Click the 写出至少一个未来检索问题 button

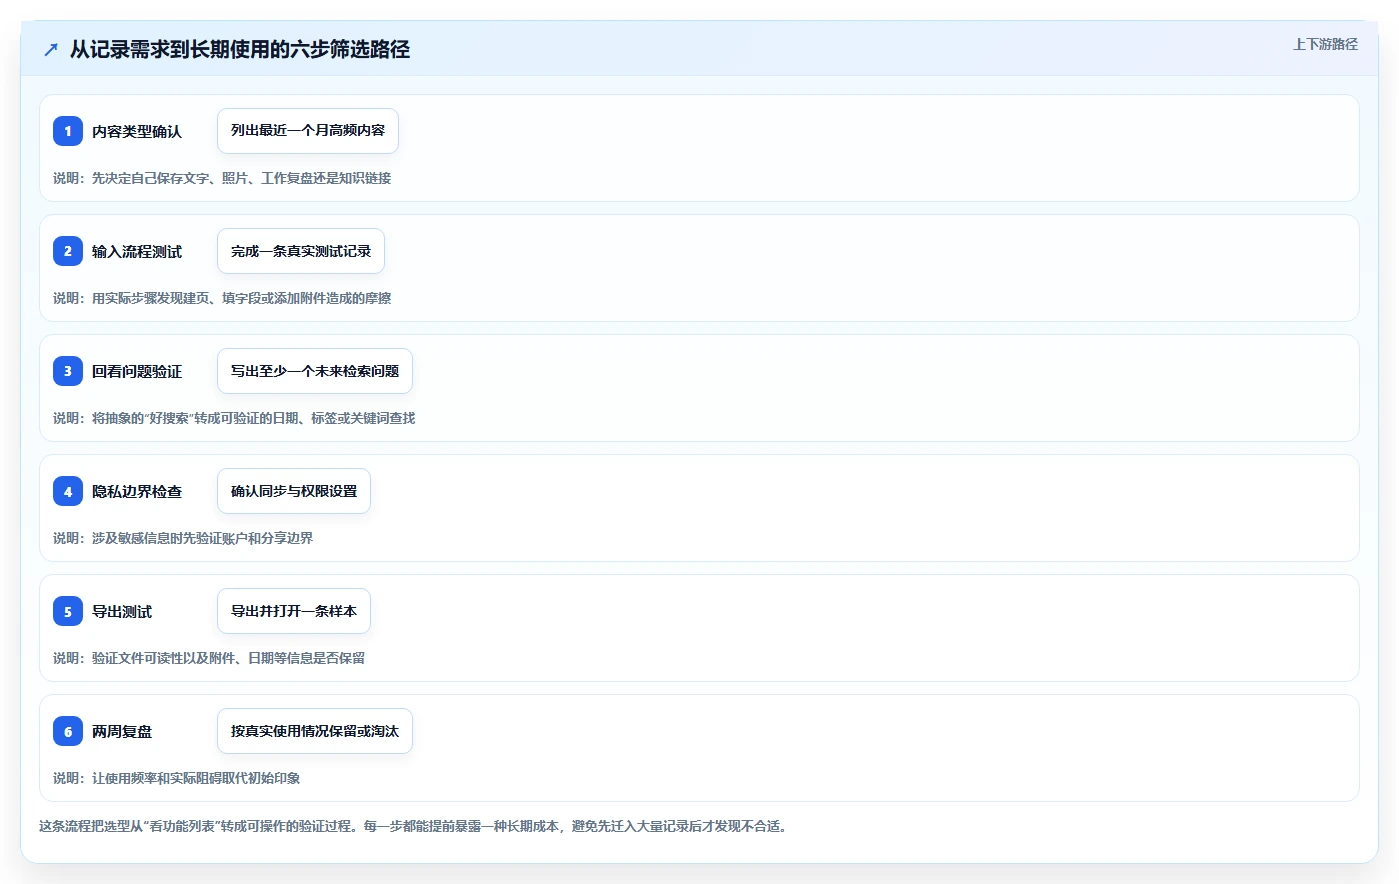click(315, 371)
